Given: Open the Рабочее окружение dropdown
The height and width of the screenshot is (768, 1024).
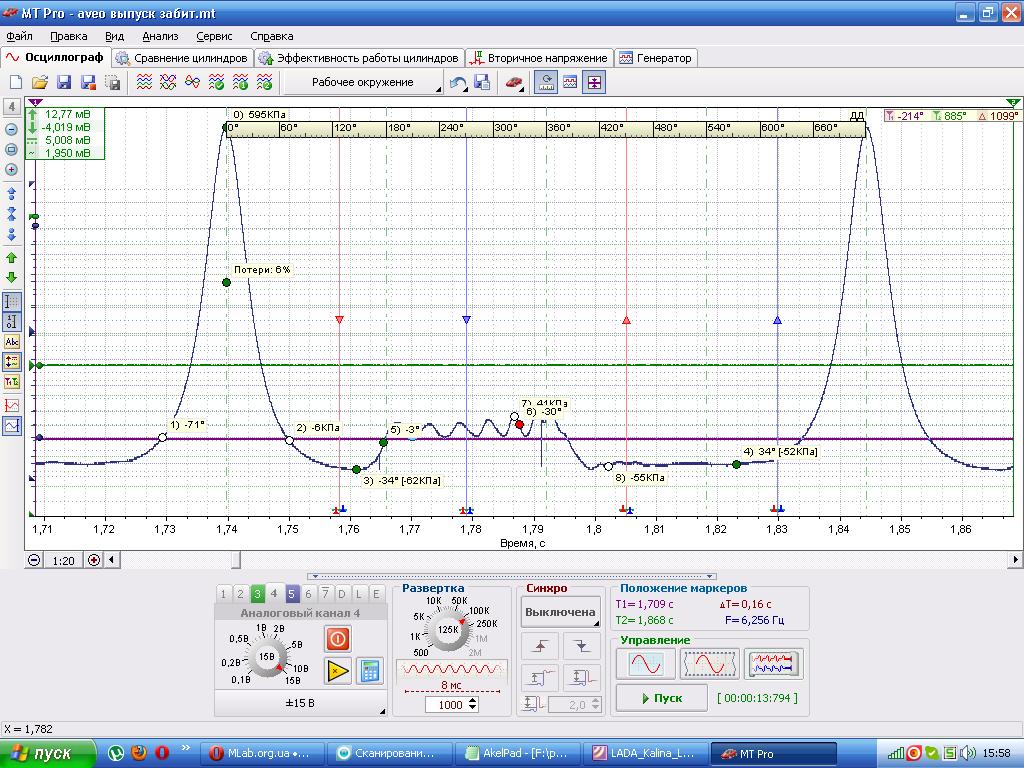Looking at the screenshot, I should point(363,82).
